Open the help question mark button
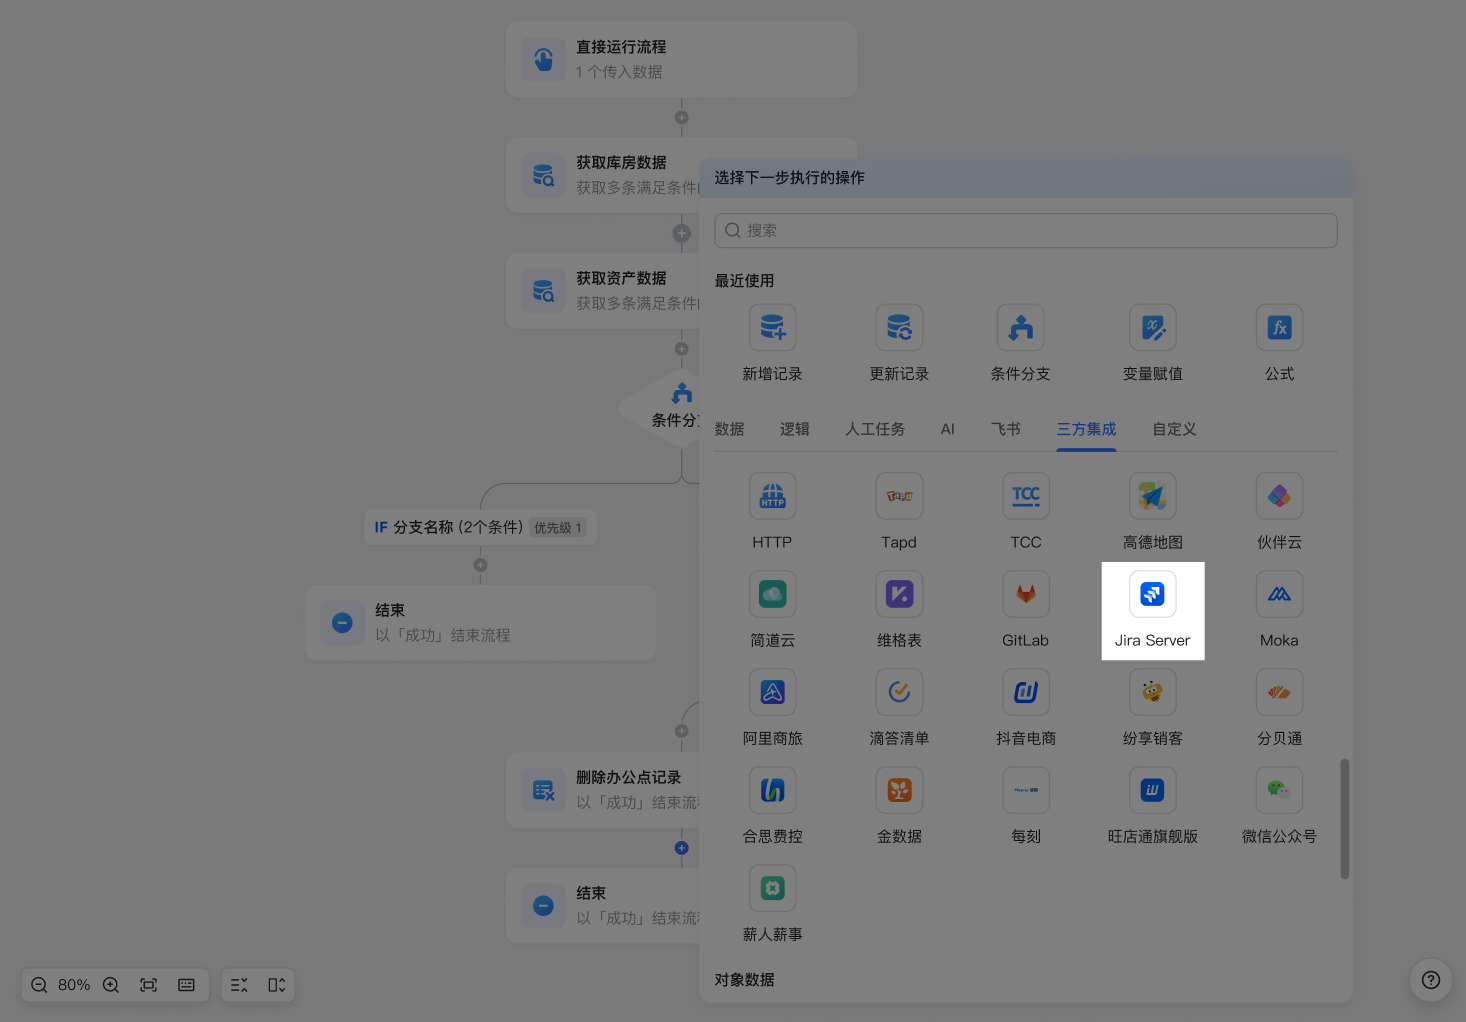 pos(1431,980)
